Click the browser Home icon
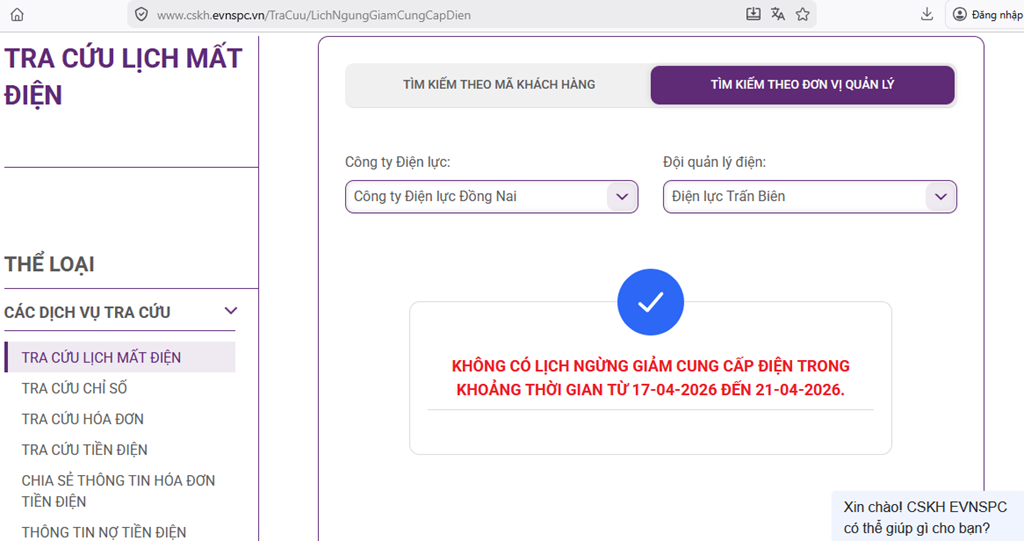This screenshot has width=1024, height=541. pyautogui.click(x=16, y=14)
